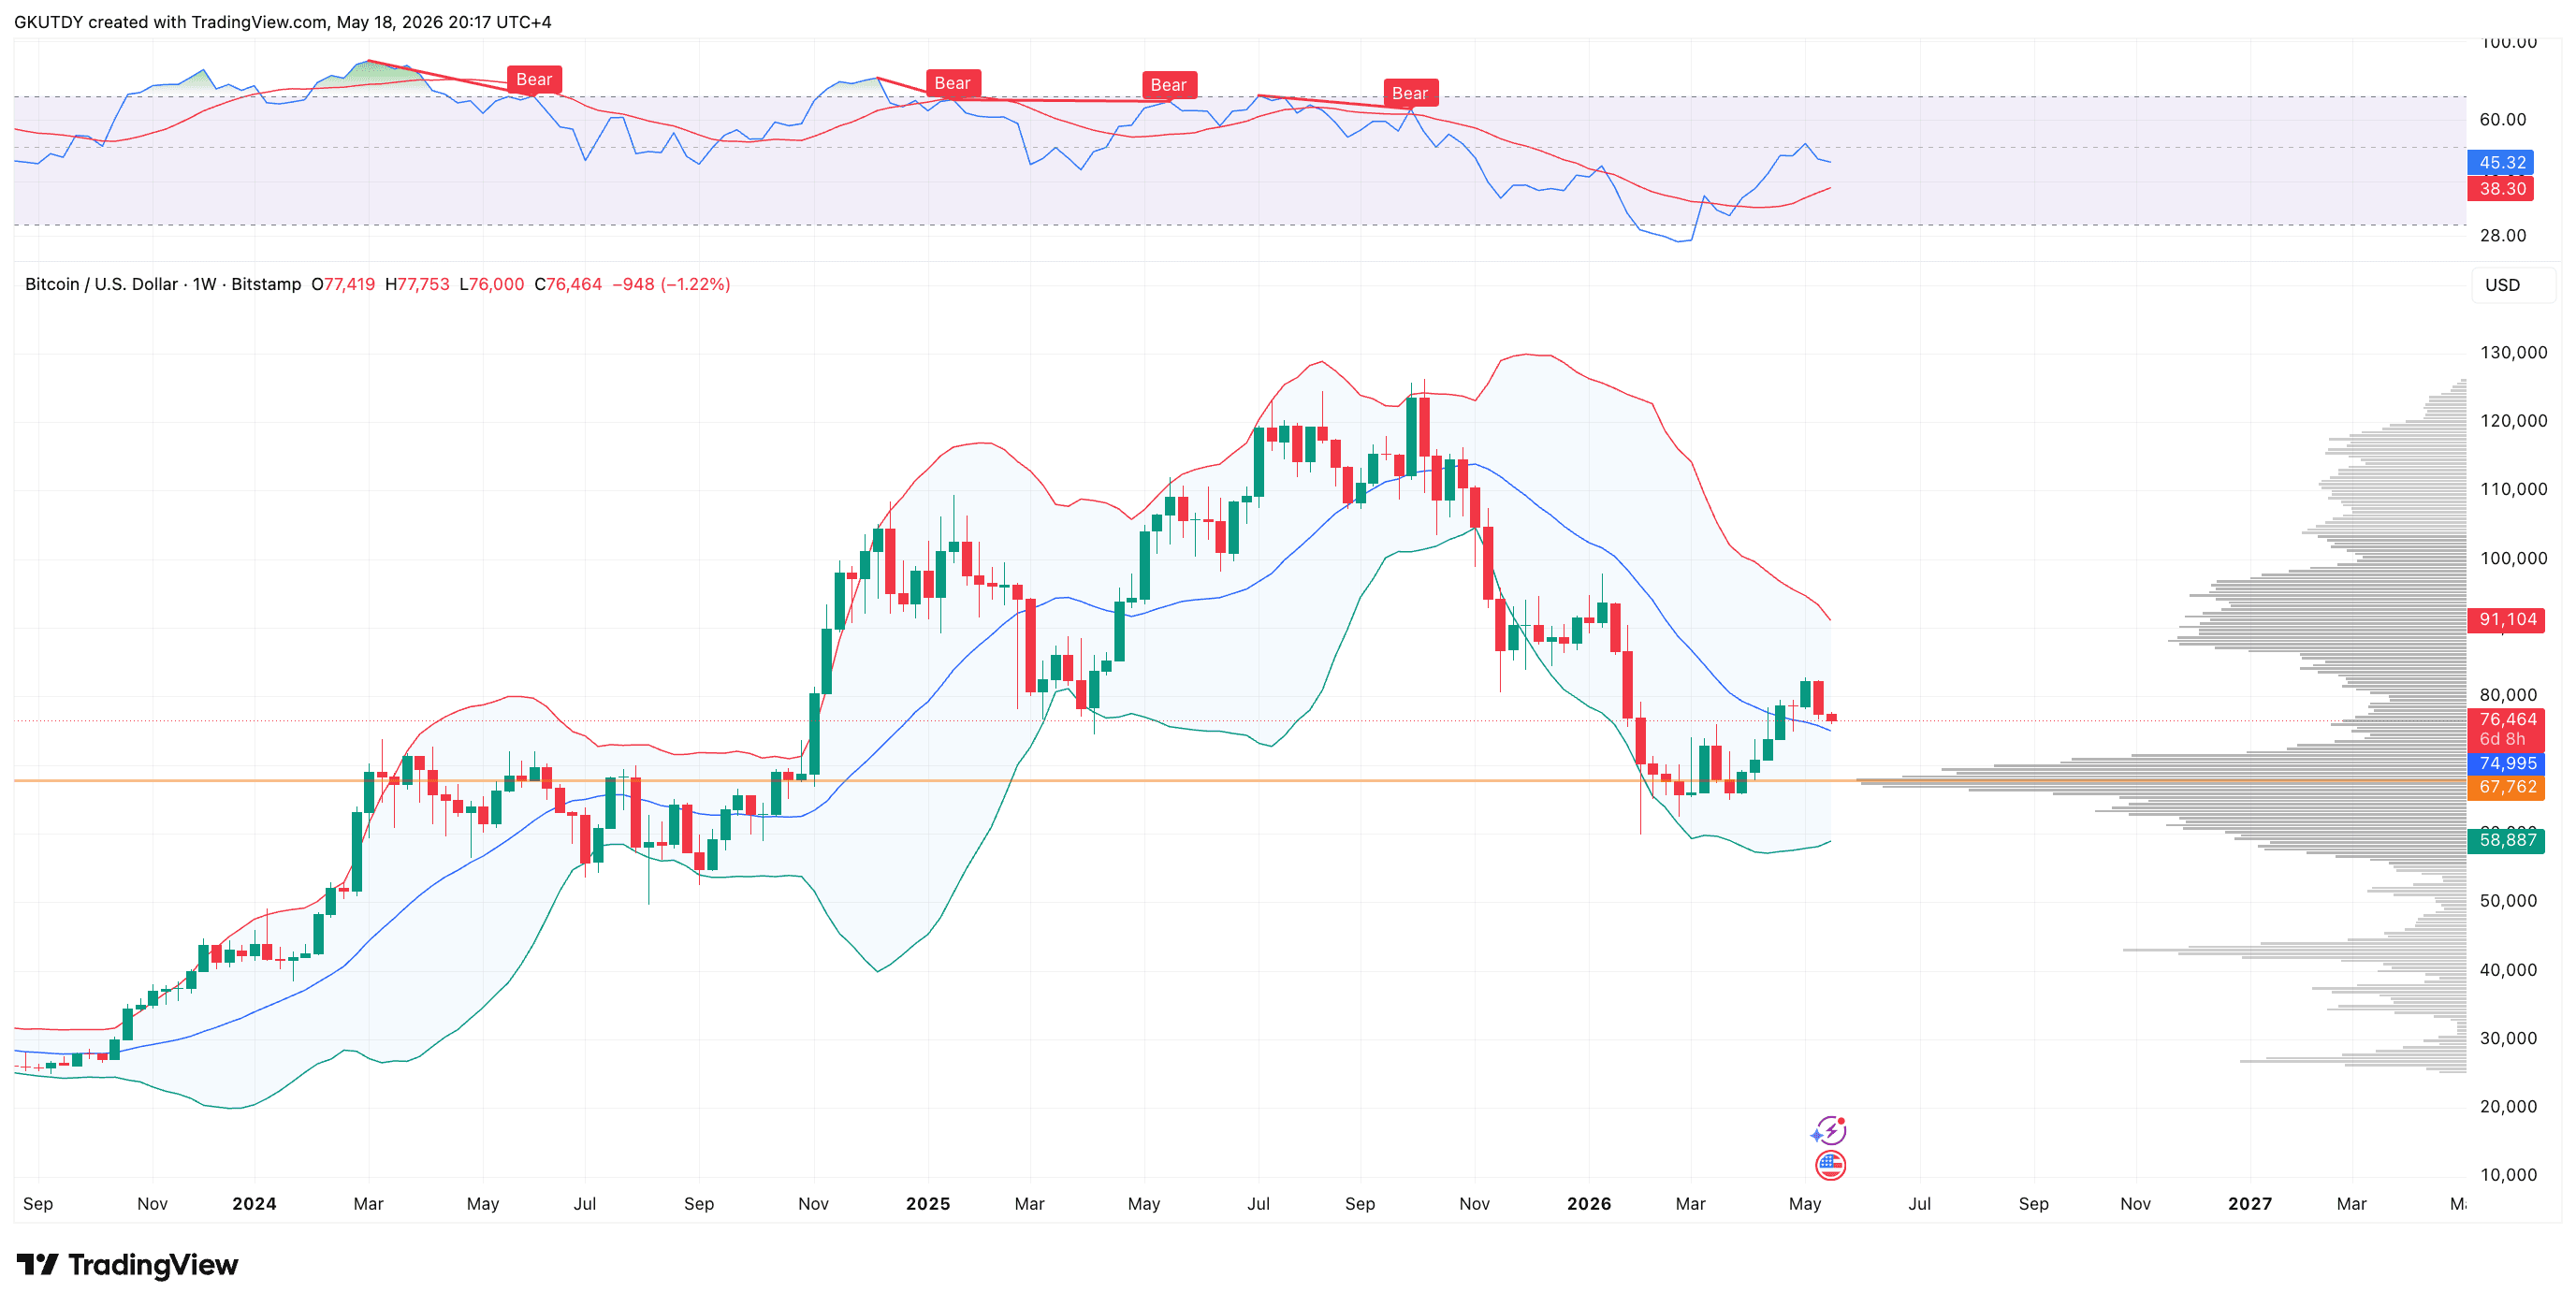This screenshot has height=1307, width=2576.
Task: Click the 2026 label on time axis
Action: tap(1589, 1203)
